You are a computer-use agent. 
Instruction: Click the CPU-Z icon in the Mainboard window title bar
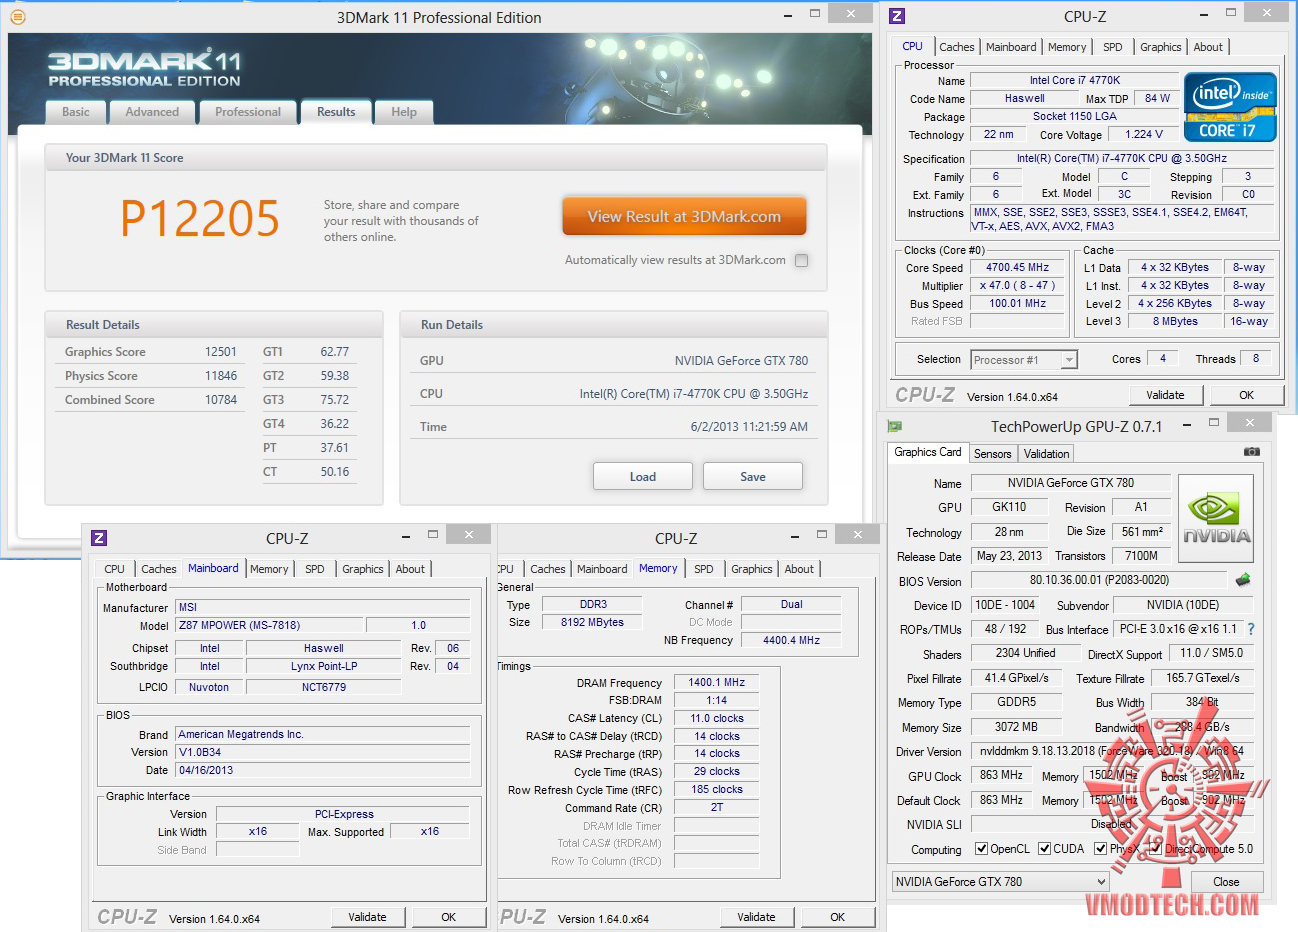[x=99, y=538]
